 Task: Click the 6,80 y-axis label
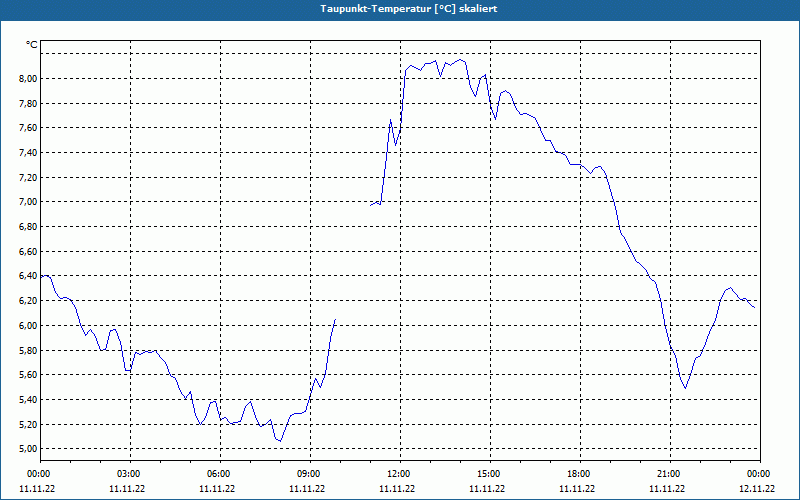pyautogui.click(x=28, y=227)
